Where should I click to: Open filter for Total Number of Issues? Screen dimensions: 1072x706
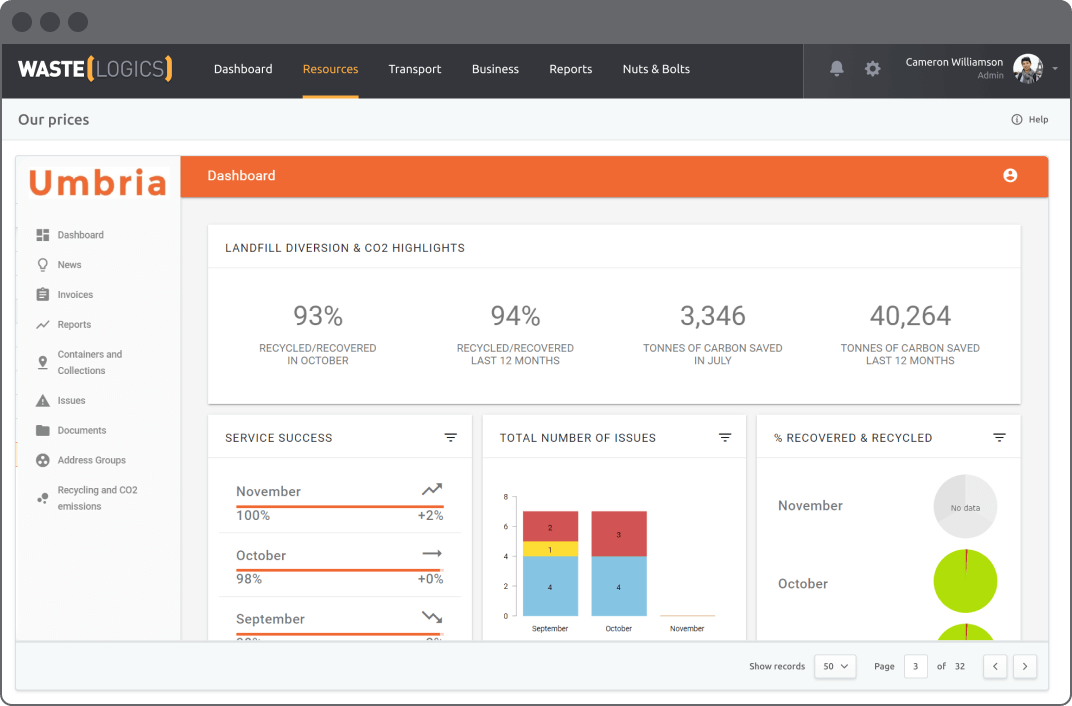[x=725, y=438]
